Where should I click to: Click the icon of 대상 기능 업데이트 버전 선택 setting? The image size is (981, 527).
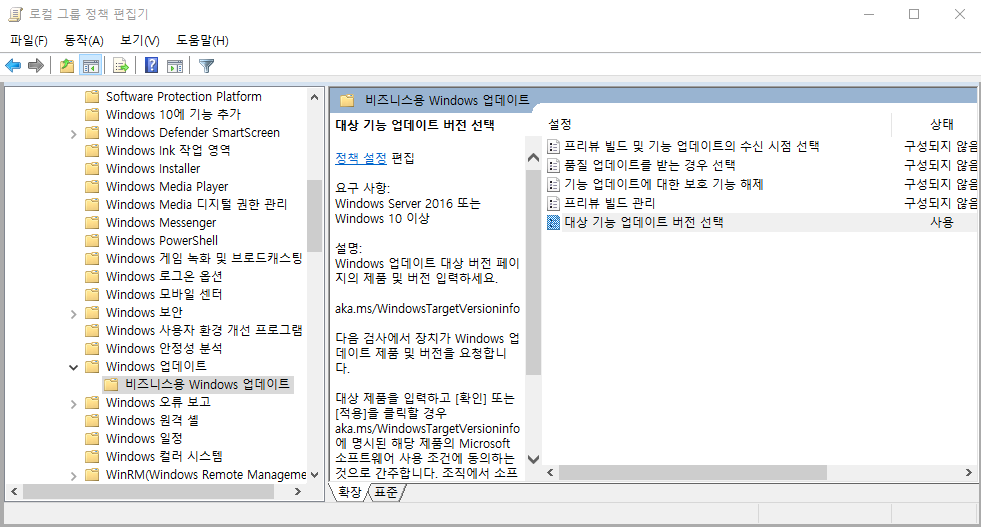(x=553, y=222)
